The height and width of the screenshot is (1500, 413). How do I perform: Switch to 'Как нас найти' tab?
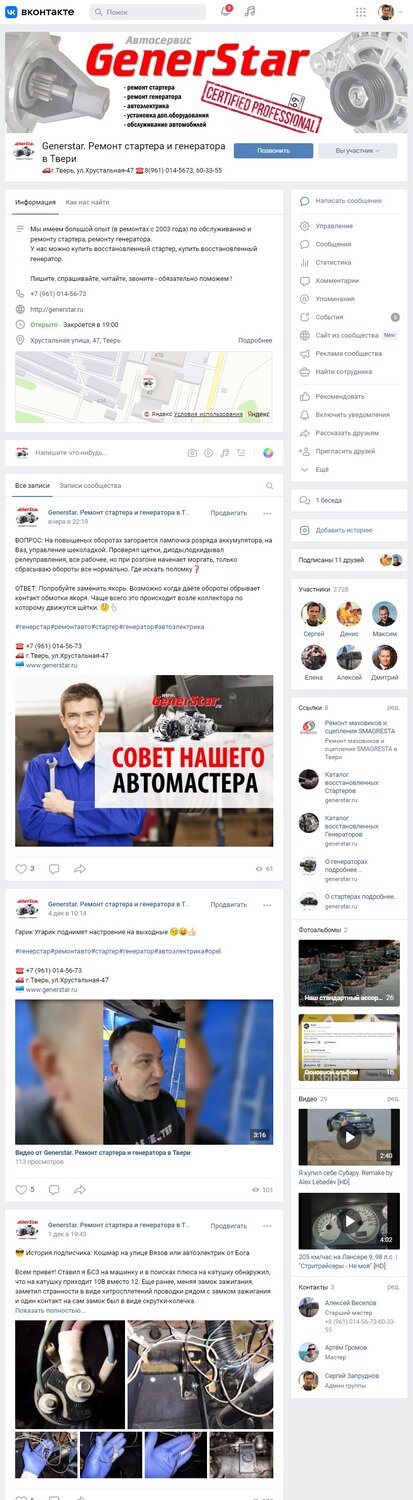click(88, 202)
